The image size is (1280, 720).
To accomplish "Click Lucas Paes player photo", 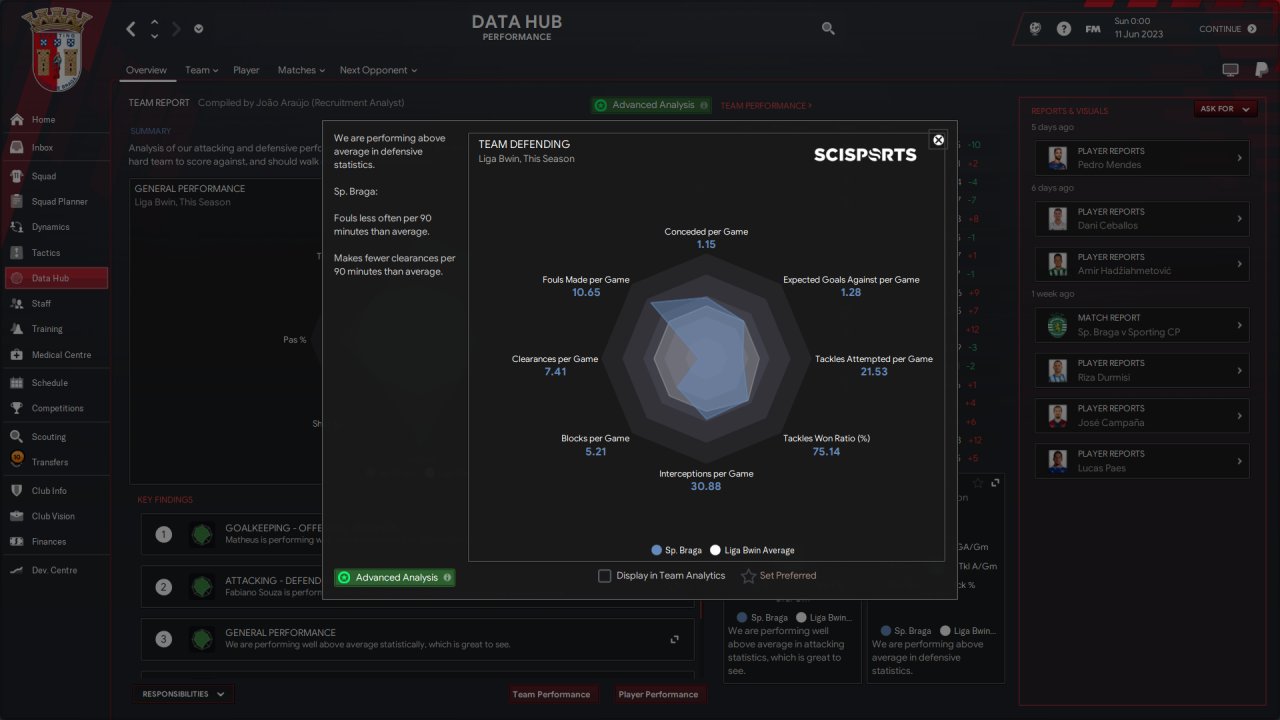I will 1058,461.
